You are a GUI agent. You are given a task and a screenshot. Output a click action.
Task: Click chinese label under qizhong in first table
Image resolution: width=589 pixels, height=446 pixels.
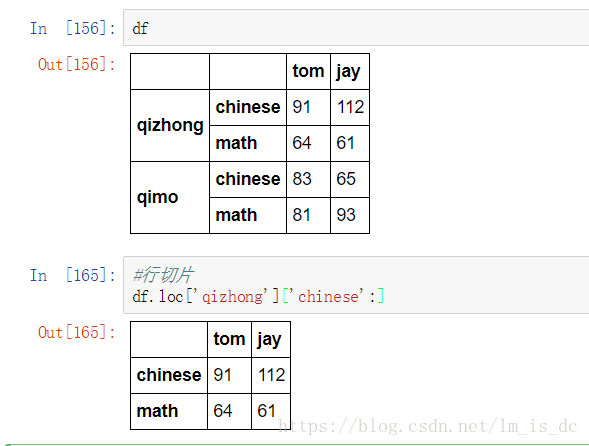tap(248, 107)
